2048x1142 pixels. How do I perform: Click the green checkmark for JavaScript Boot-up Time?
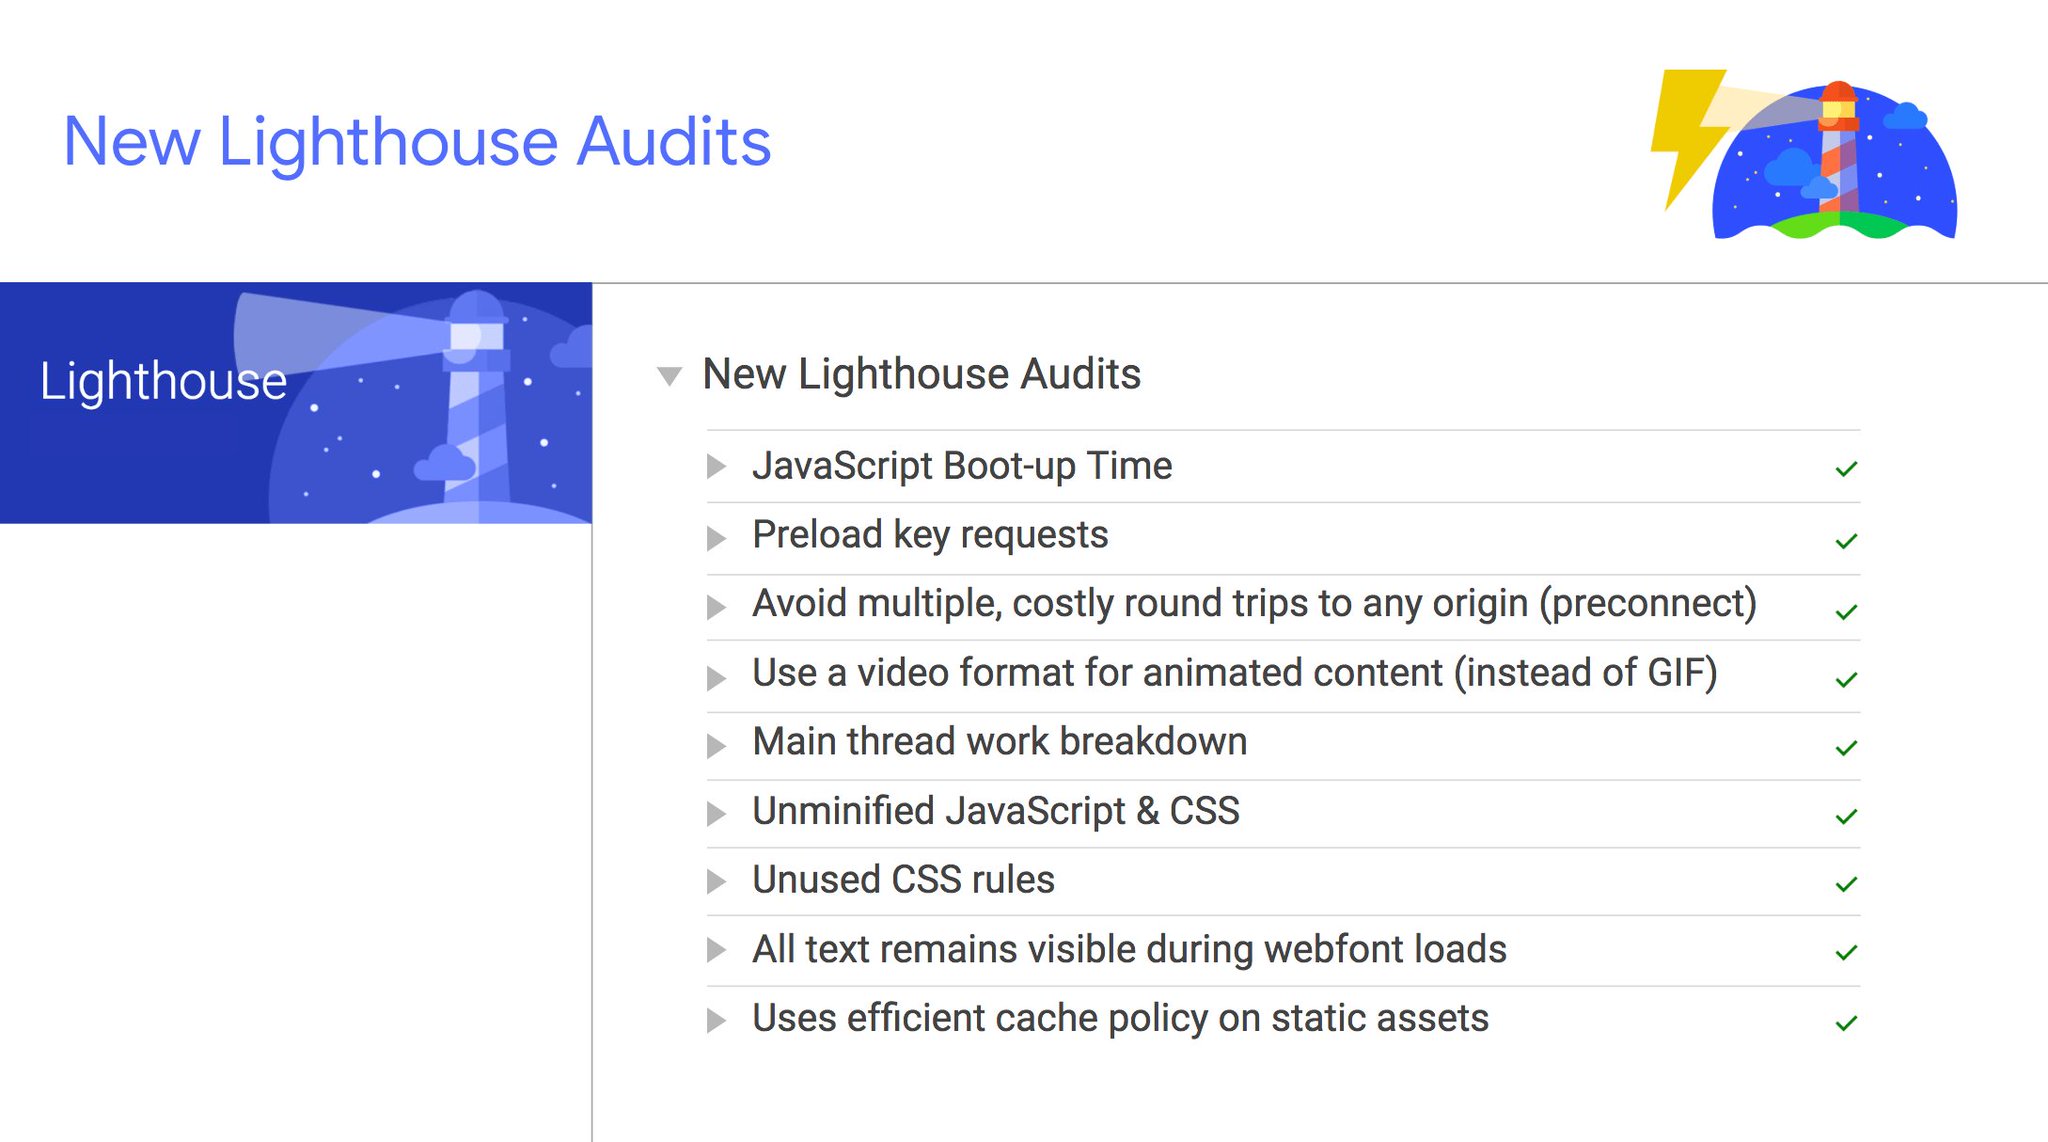click(1846, 469)
